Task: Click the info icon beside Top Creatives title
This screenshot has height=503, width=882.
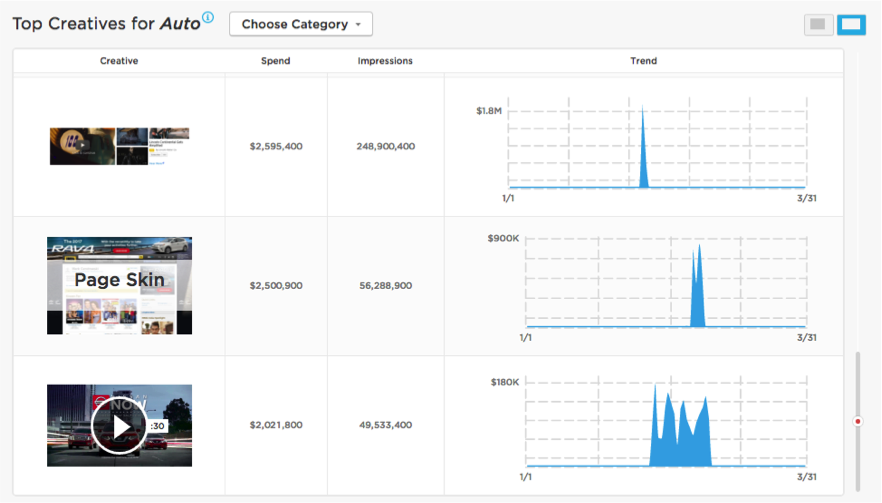Action: [208, 17]
